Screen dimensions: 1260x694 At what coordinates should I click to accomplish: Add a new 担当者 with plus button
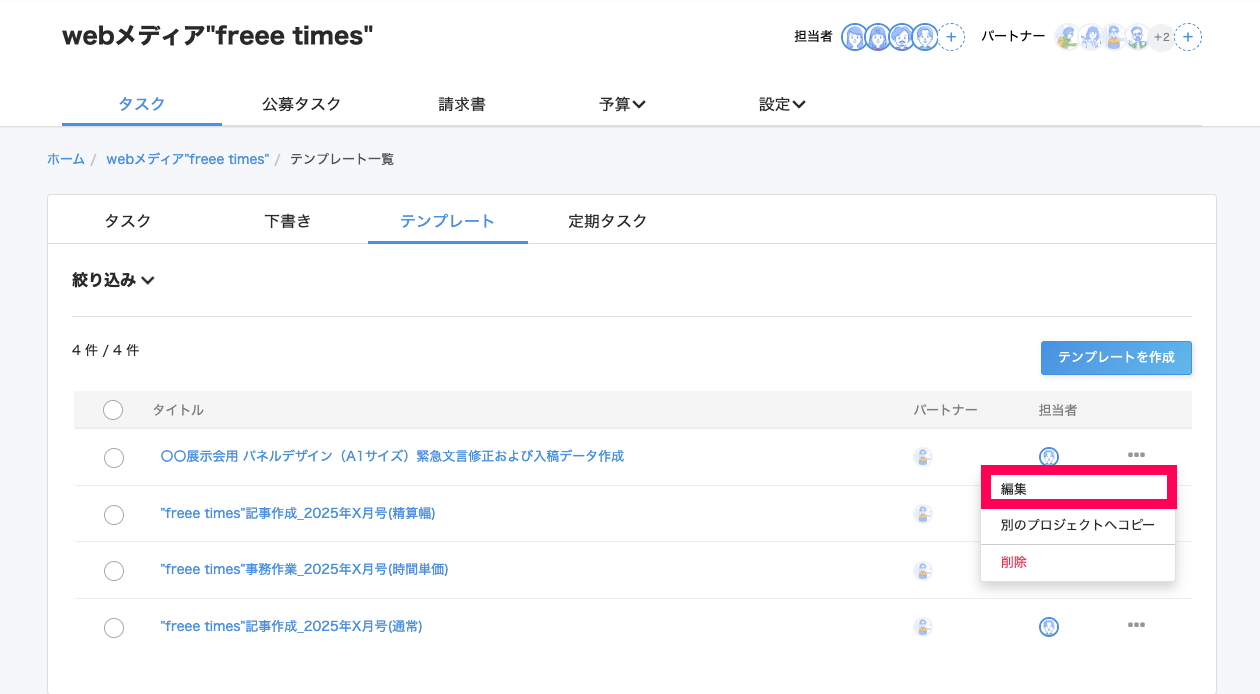952,37
